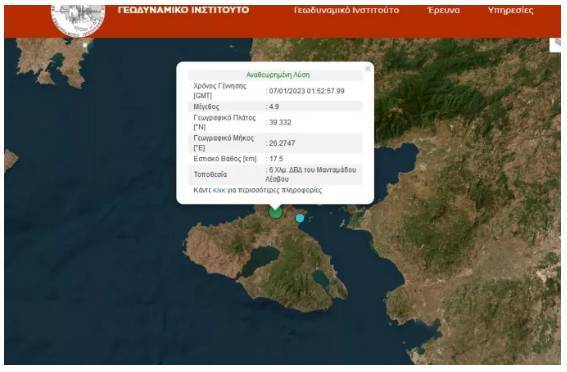Click the focal depth value 17.5
Screen dimensions: 567x372
pos(276,159)
